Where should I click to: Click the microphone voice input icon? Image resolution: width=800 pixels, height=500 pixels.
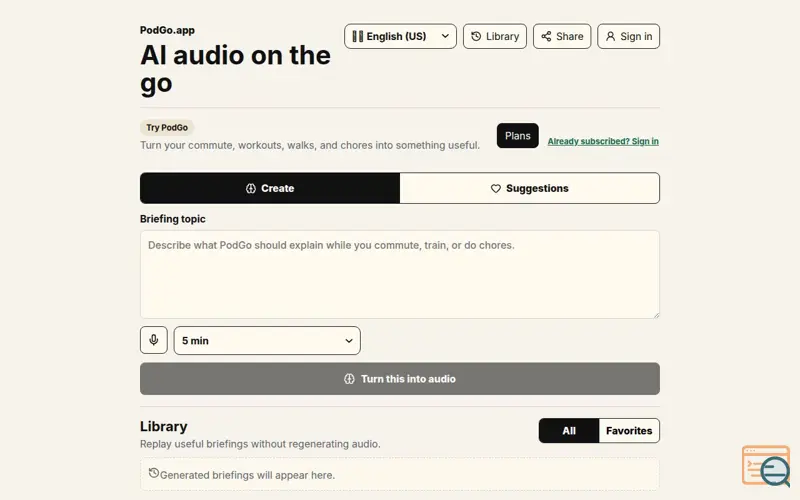tap(154, 340)
